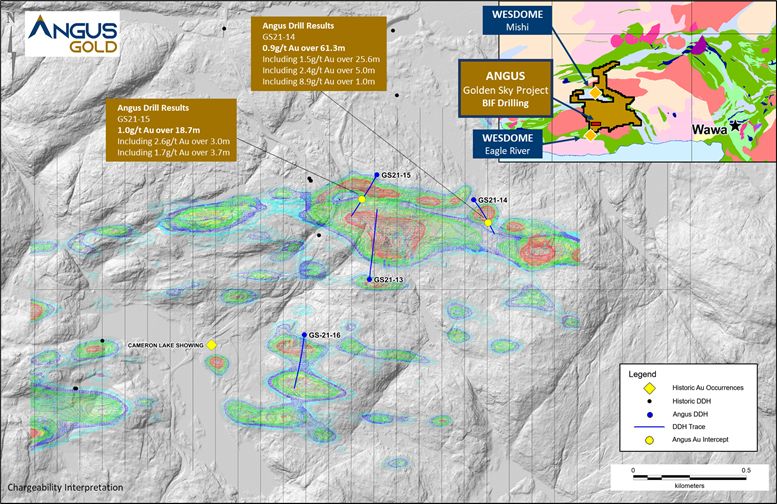Click the GS21-15 hole label text
Viewport: 777px width, 504px height.
(396, 175)
